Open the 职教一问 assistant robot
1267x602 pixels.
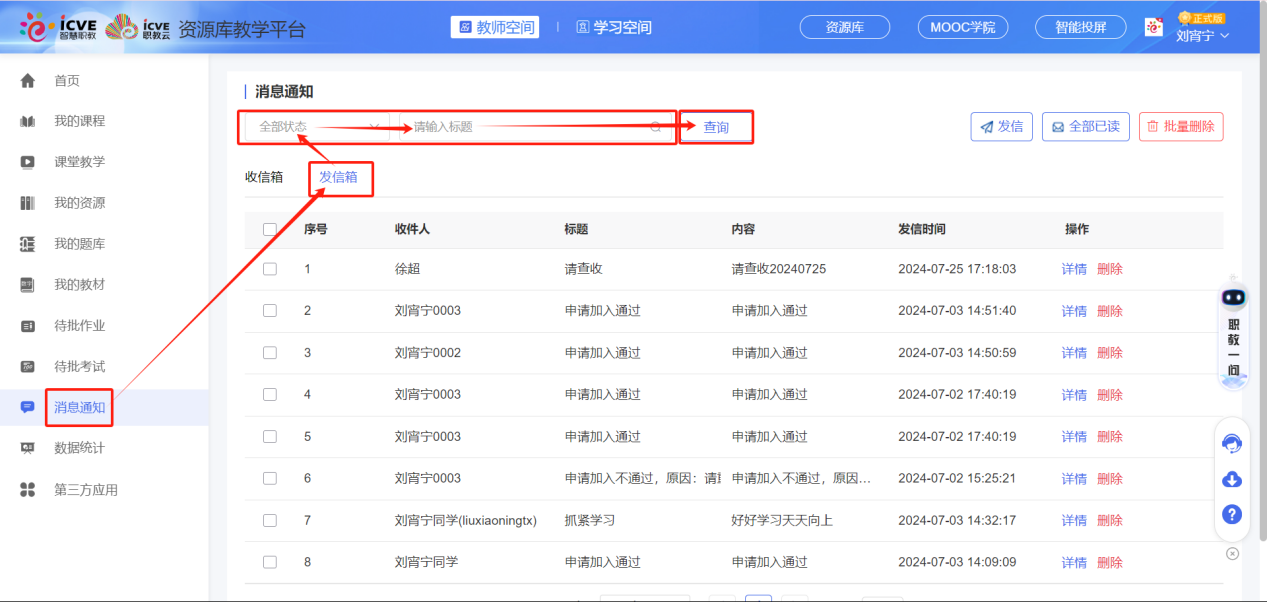[x=1232, y=340]
